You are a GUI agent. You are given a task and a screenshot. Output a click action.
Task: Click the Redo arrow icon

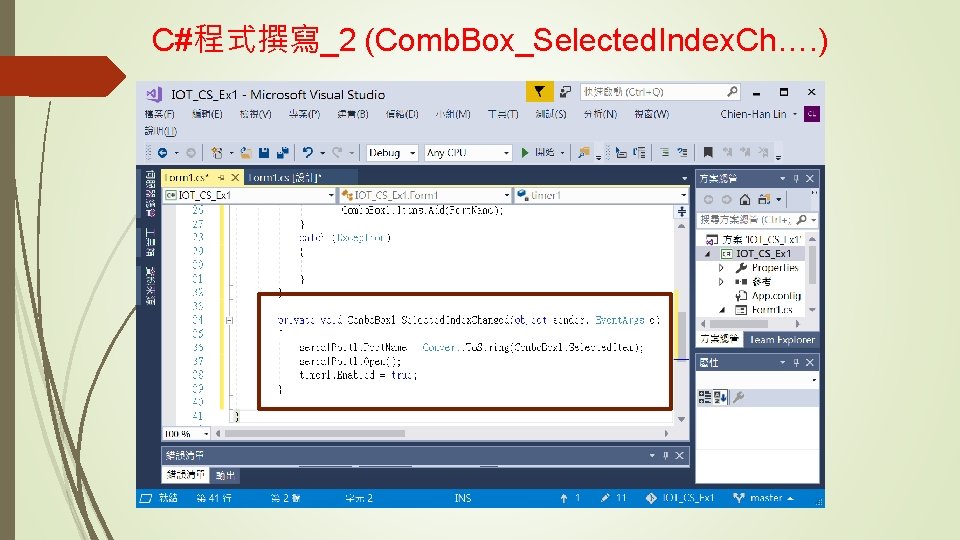pyautogui.click(x=337, y=152)
